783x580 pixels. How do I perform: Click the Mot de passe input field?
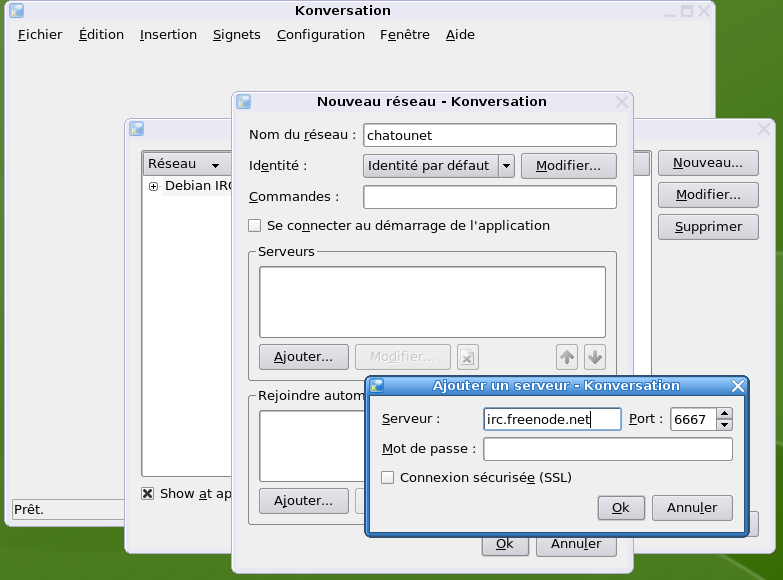(x=607, y=449)
